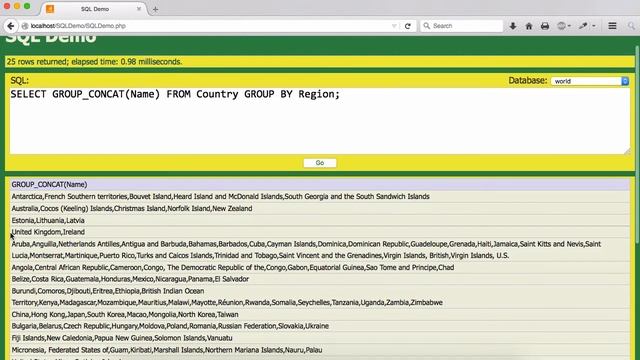The width and height of the screenshot is (640, 360).
Task: Click the text area resize handle corner
Action: click(x=627, y=151)
